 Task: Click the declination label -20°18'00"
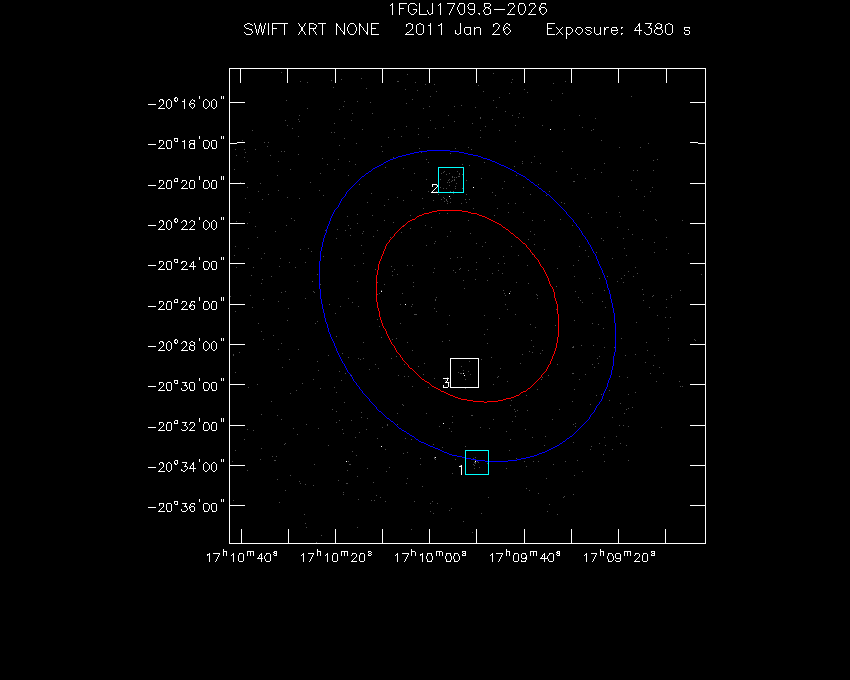tap(186, 144)
